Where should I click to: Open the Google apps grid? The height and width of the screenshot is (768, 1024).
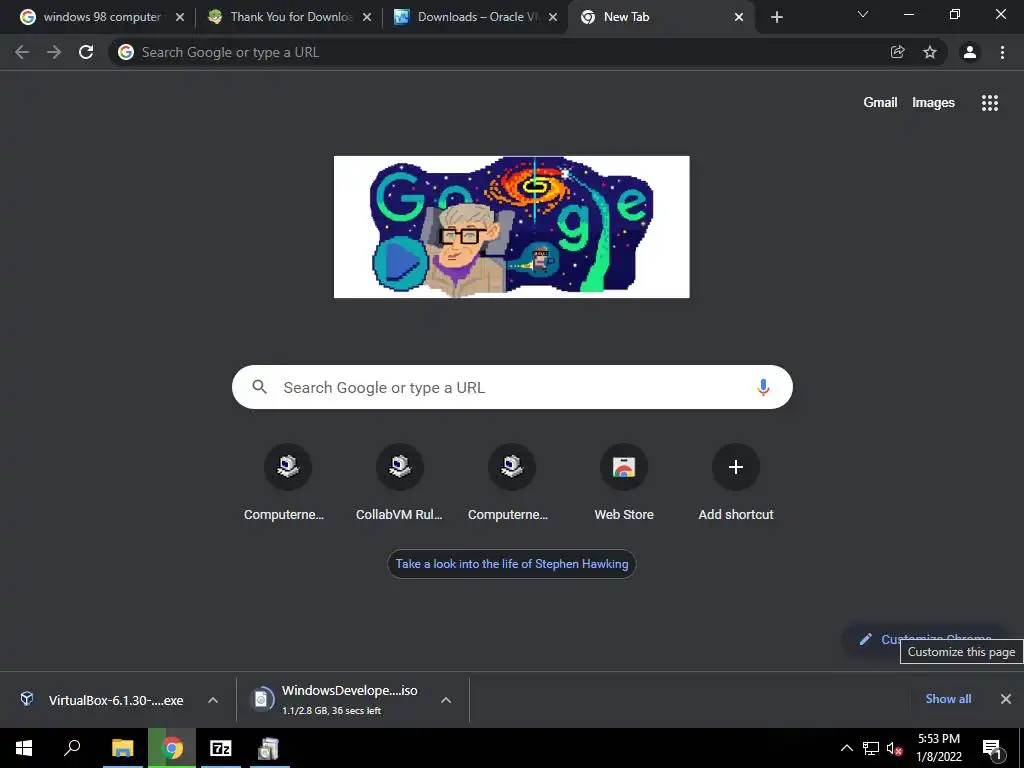990,103
